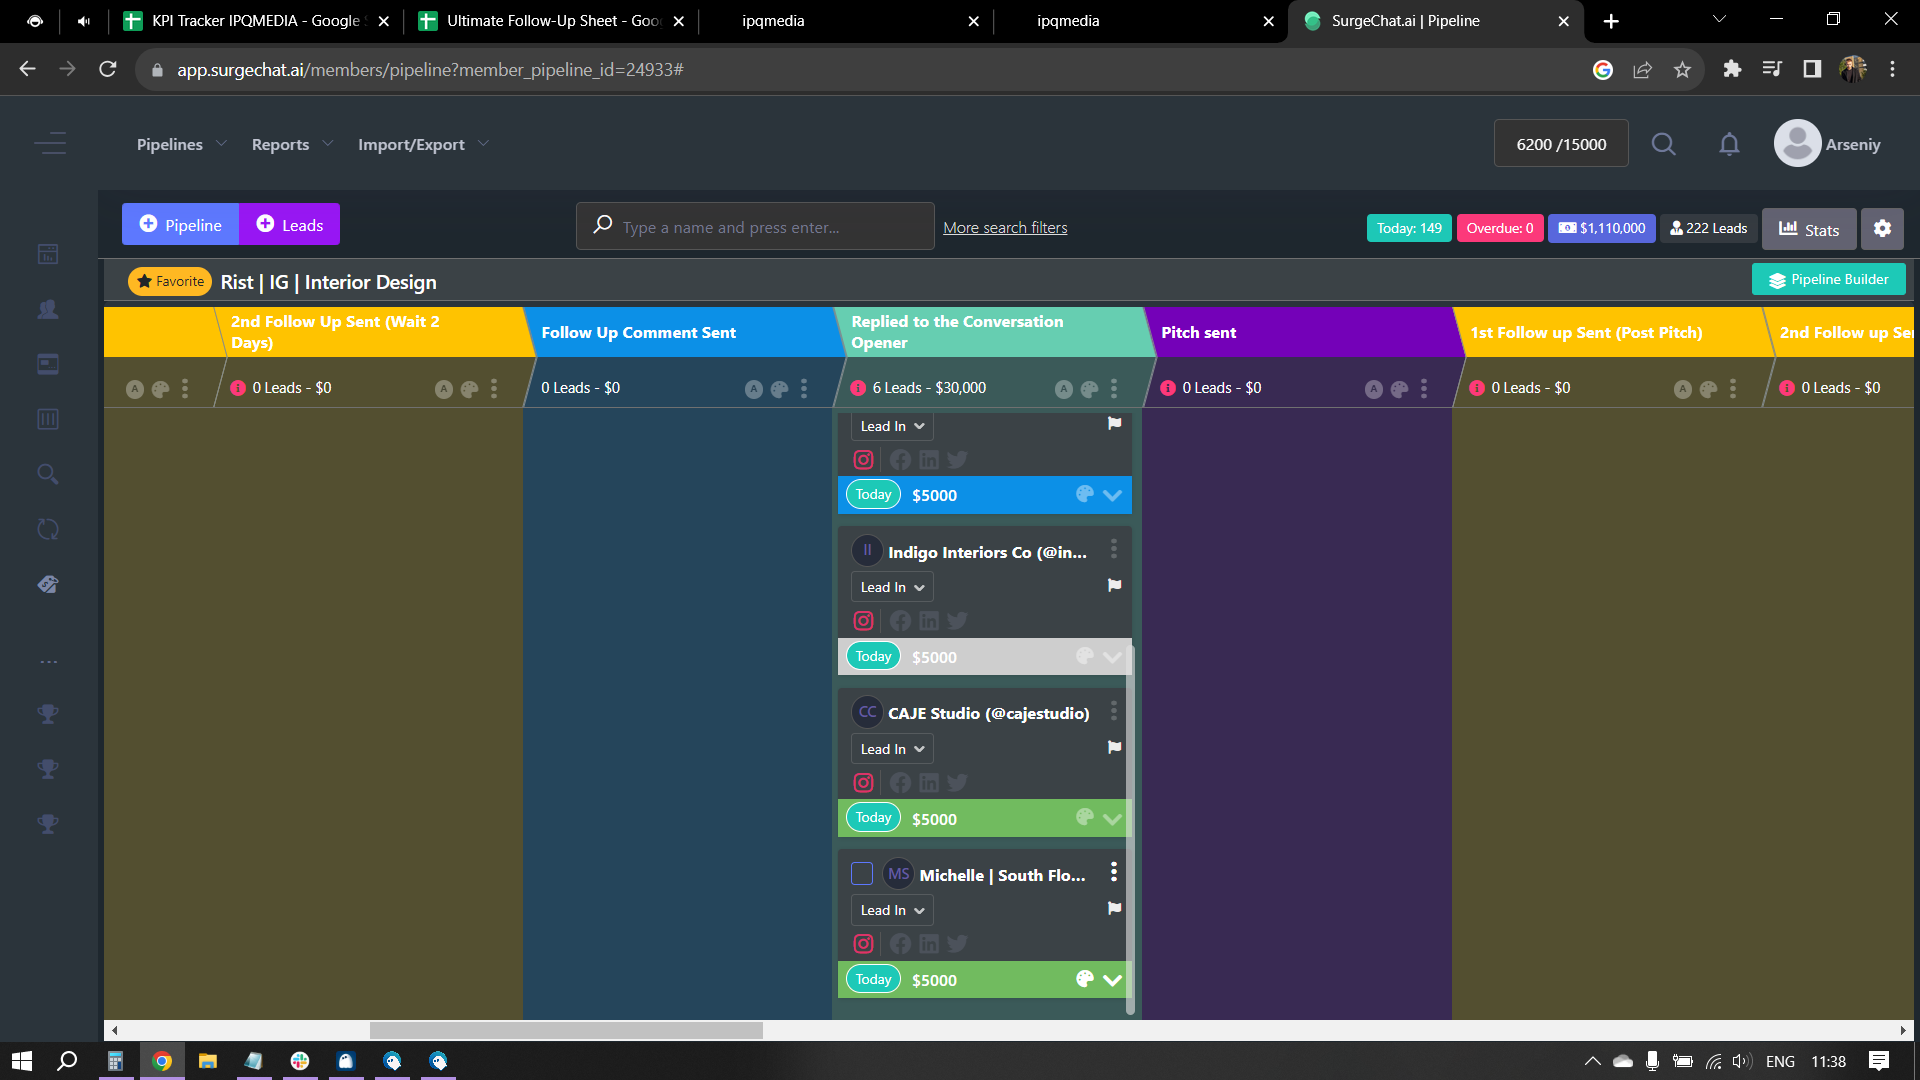Toggle the Favorite star badge

169,282
